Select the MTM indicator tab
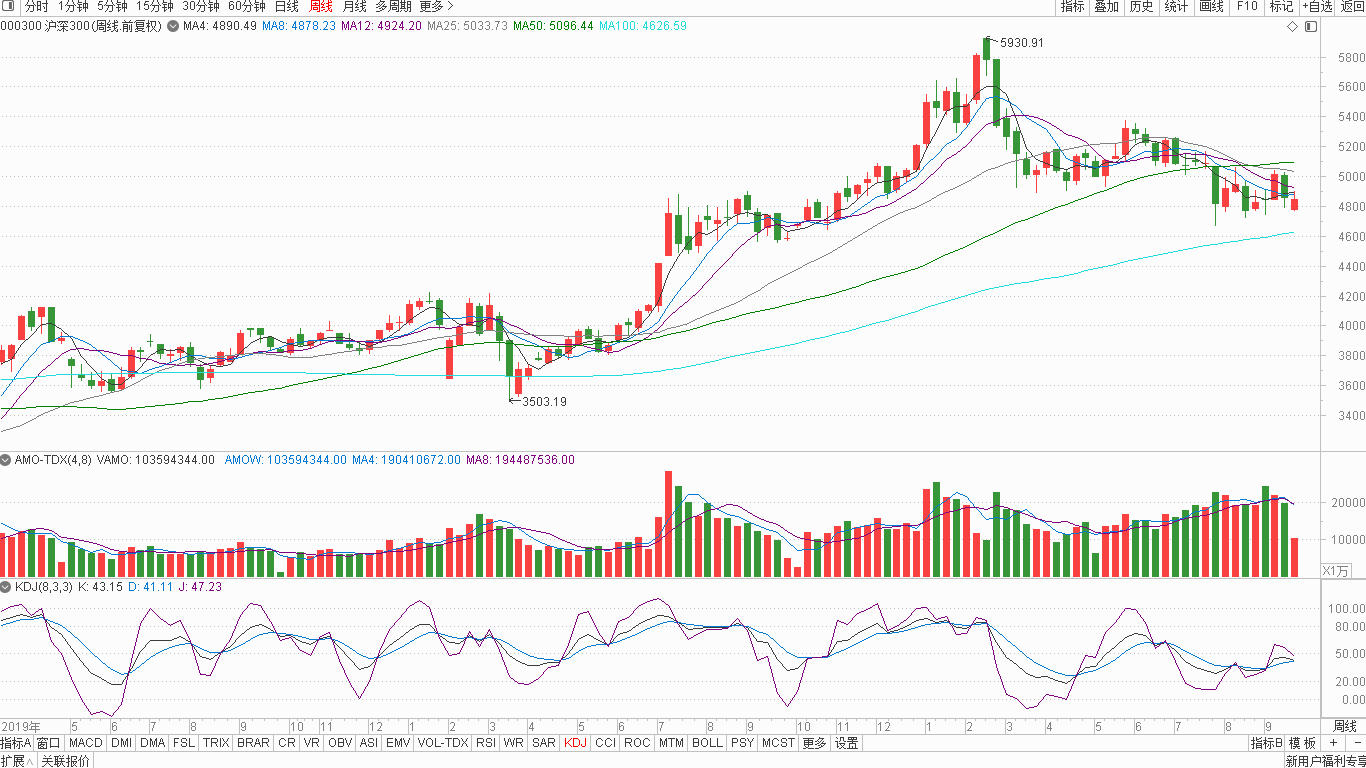 click(671, 743)
